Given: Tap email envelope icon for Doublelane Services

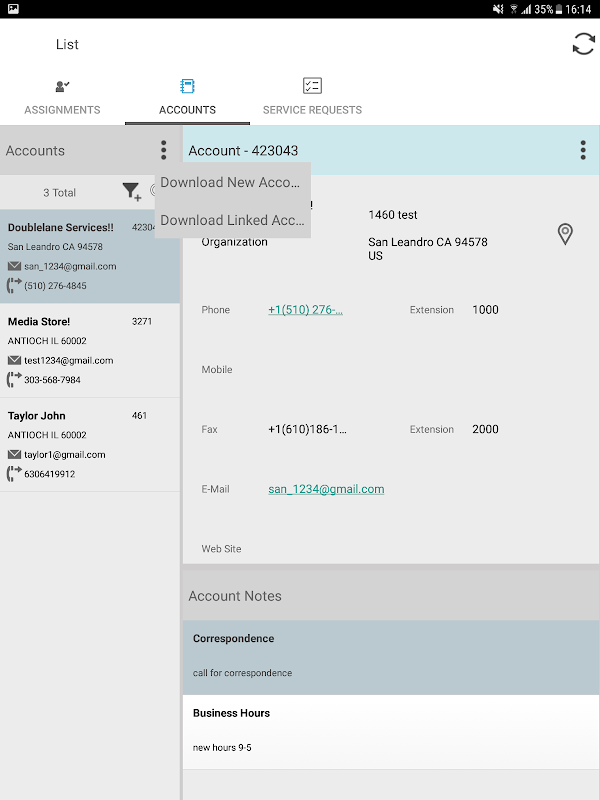Looking at the screenshot, I should click(14, 267).
